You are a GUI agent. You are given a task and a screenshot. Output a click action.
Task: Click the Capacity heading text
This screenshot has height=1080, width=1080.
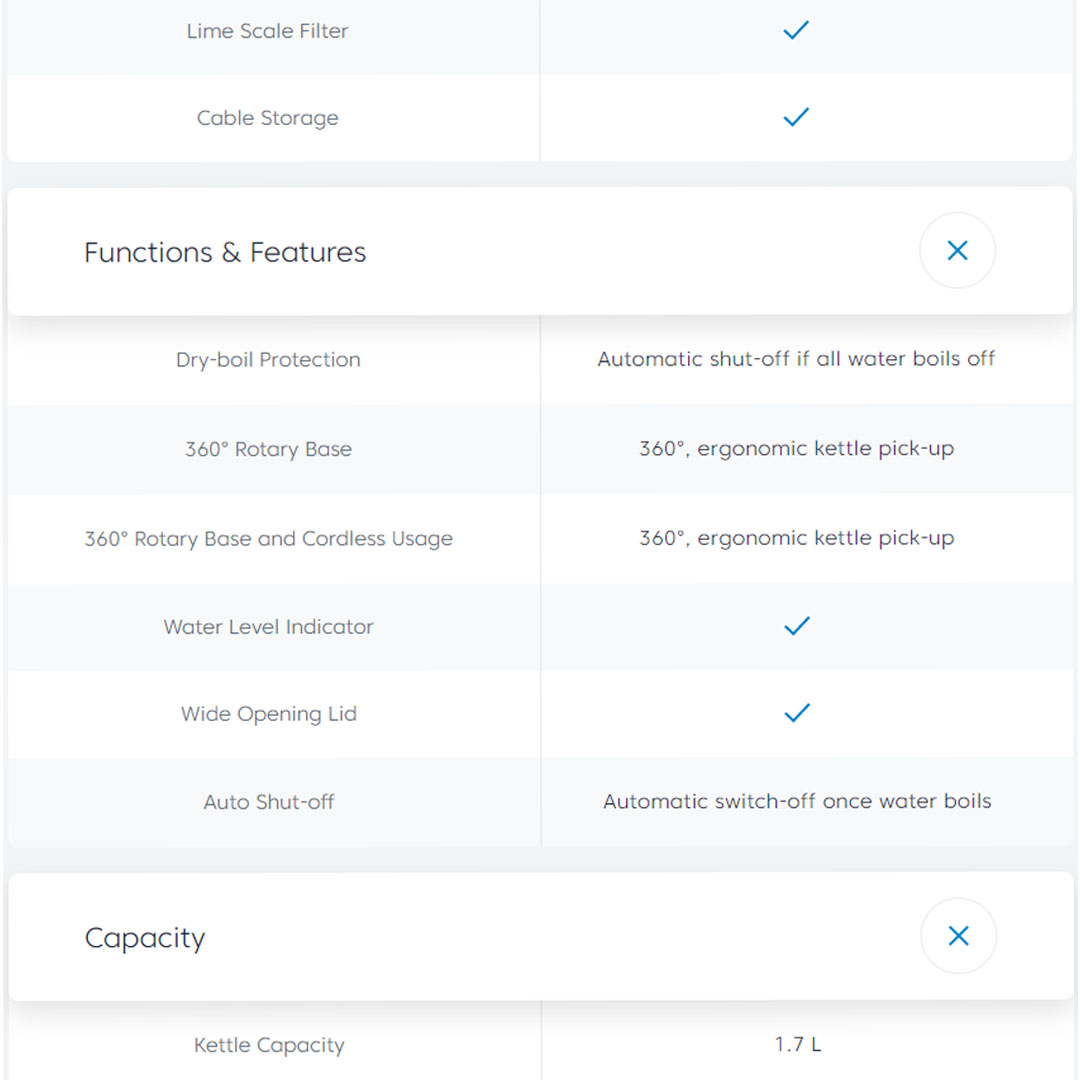point(145,938)
